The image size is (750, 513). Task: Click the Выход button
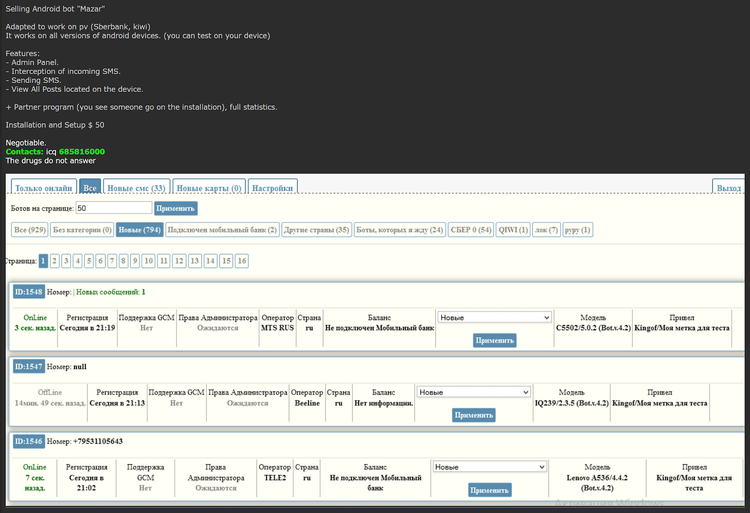[729, 187]
